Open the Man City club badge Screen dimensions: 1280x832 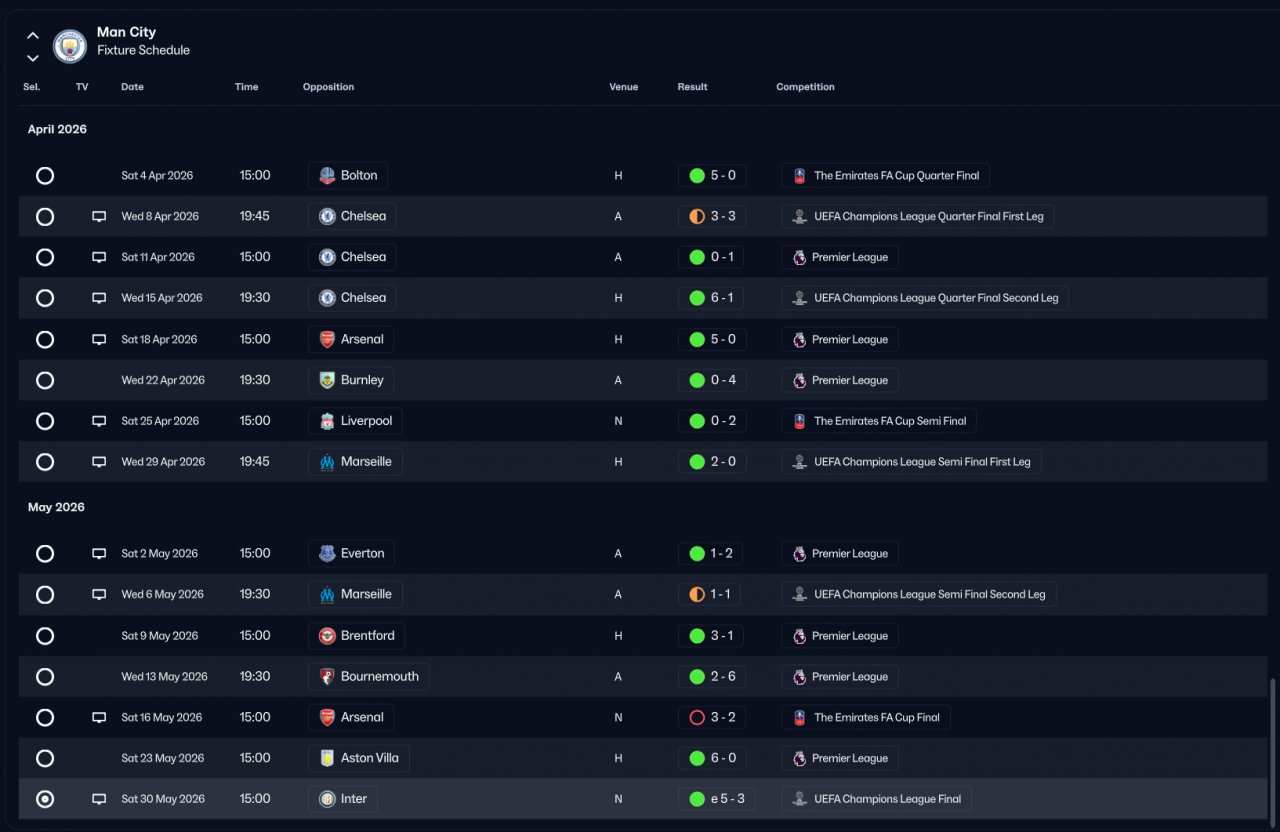pos(70,45)
